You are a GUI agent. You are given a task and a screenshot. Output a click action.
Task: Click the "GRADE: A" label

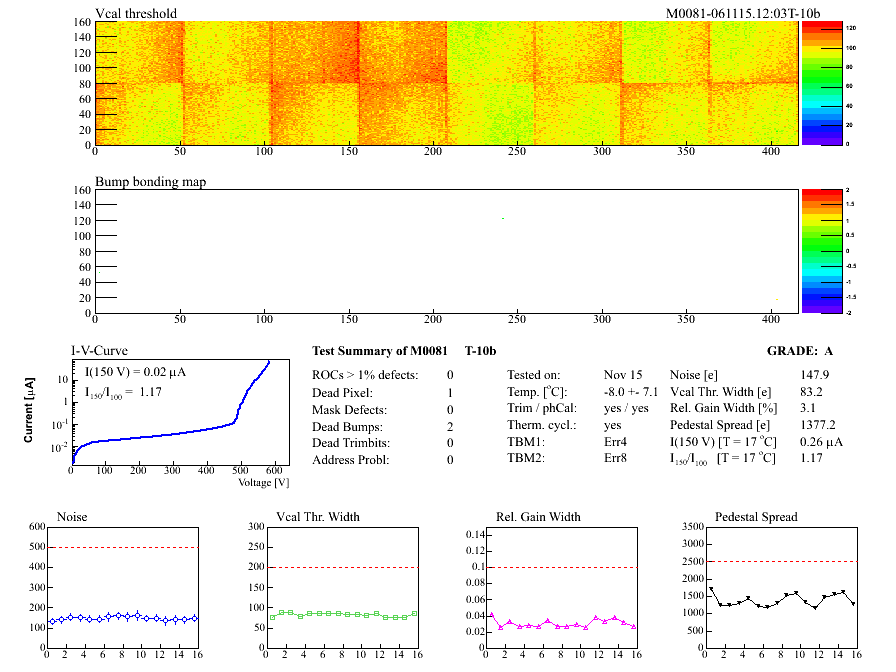pyautogui.click(x=799, y=352)
